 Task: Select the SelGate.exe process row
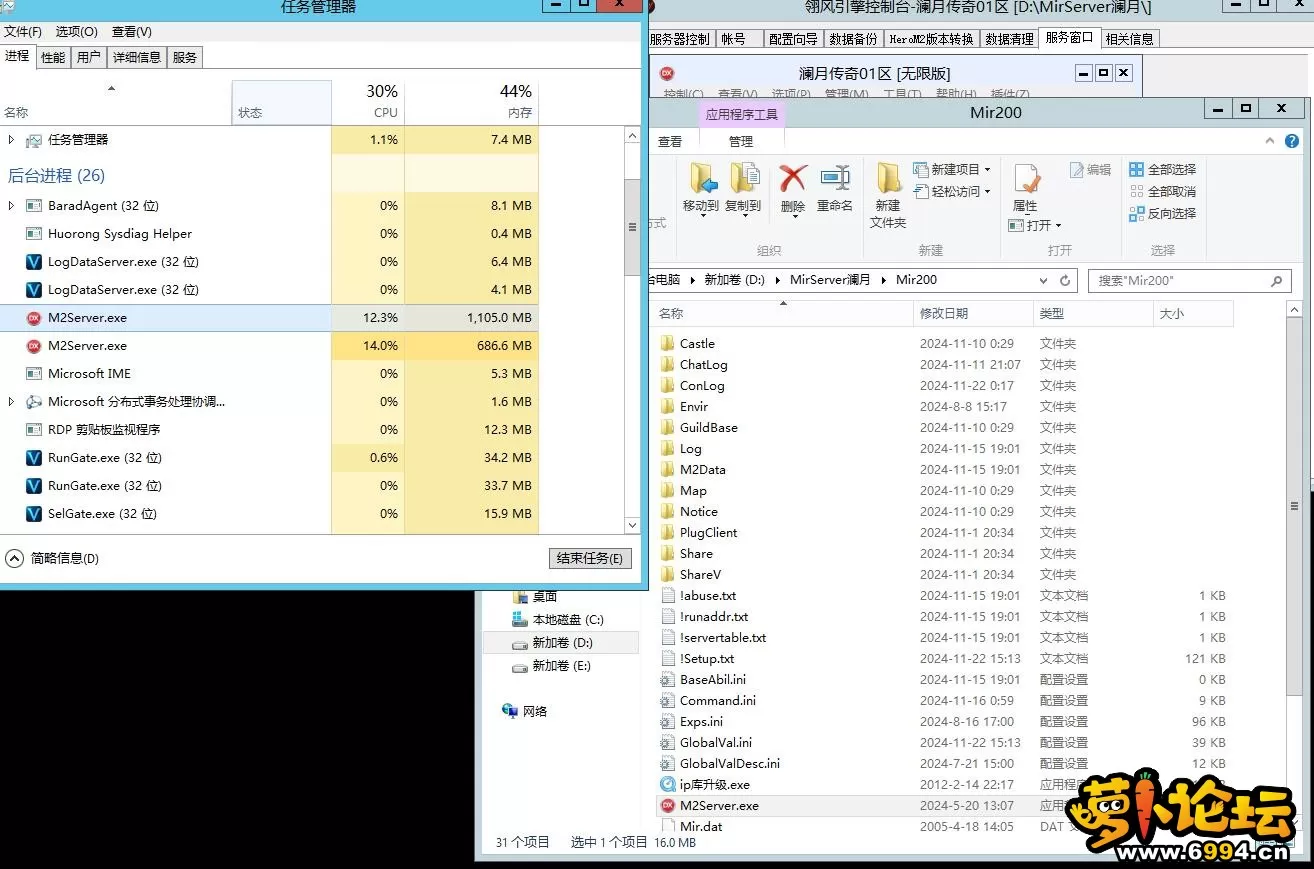[270, 514]
